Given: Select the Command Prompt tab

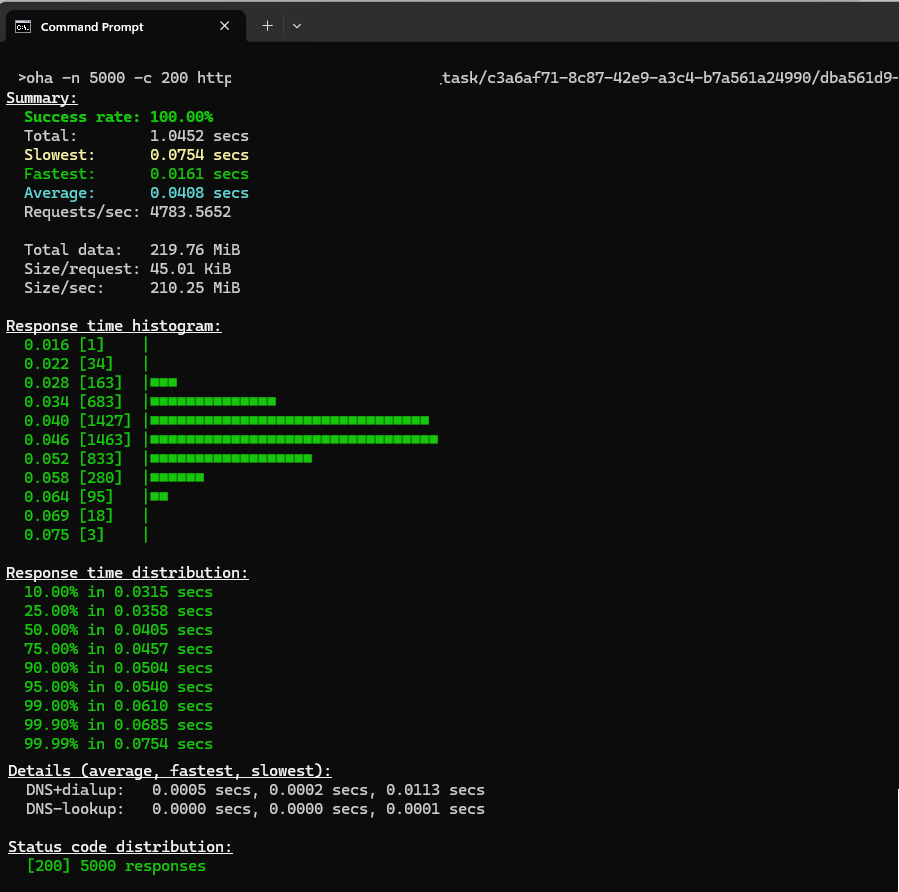Looking at the screenshot, I should 126,26.
